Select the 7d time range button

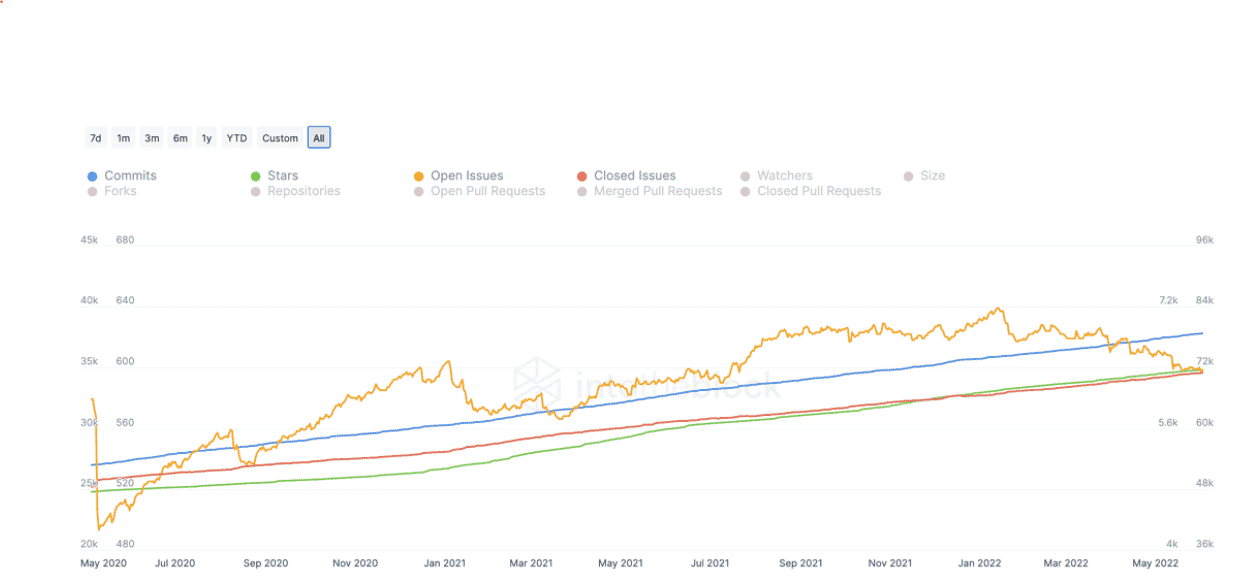click(x=96, y=138)
